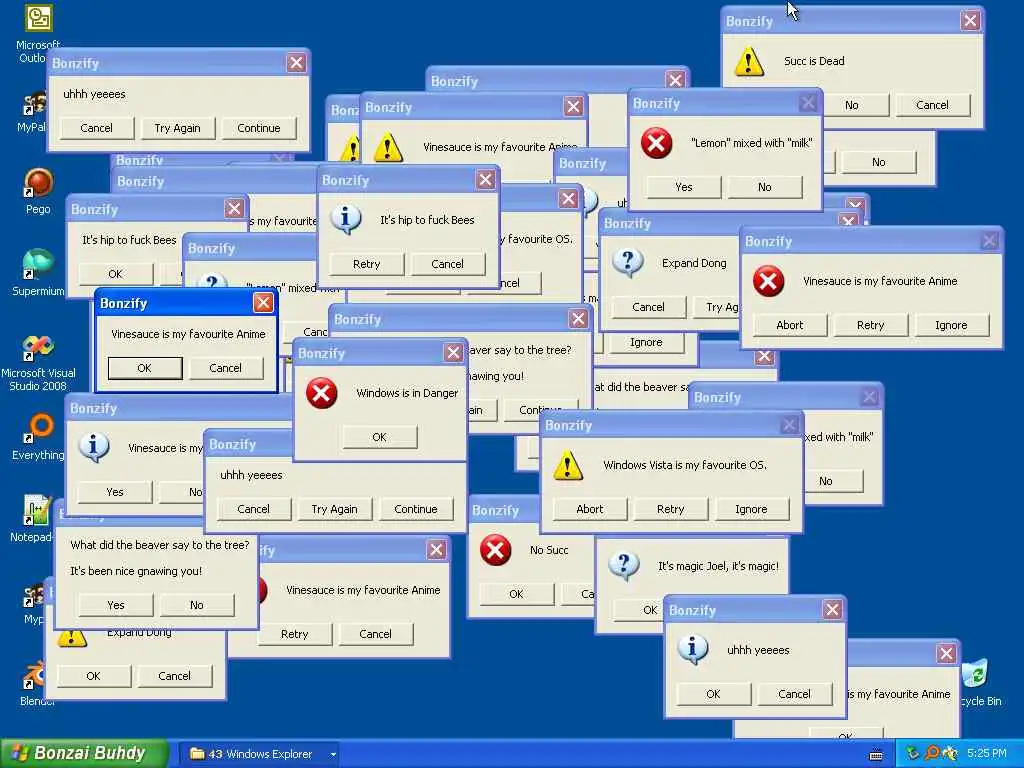Click OK in Windows is in Danger dialog
Screen dimensions: 1024x768
(x=379, y=438)
